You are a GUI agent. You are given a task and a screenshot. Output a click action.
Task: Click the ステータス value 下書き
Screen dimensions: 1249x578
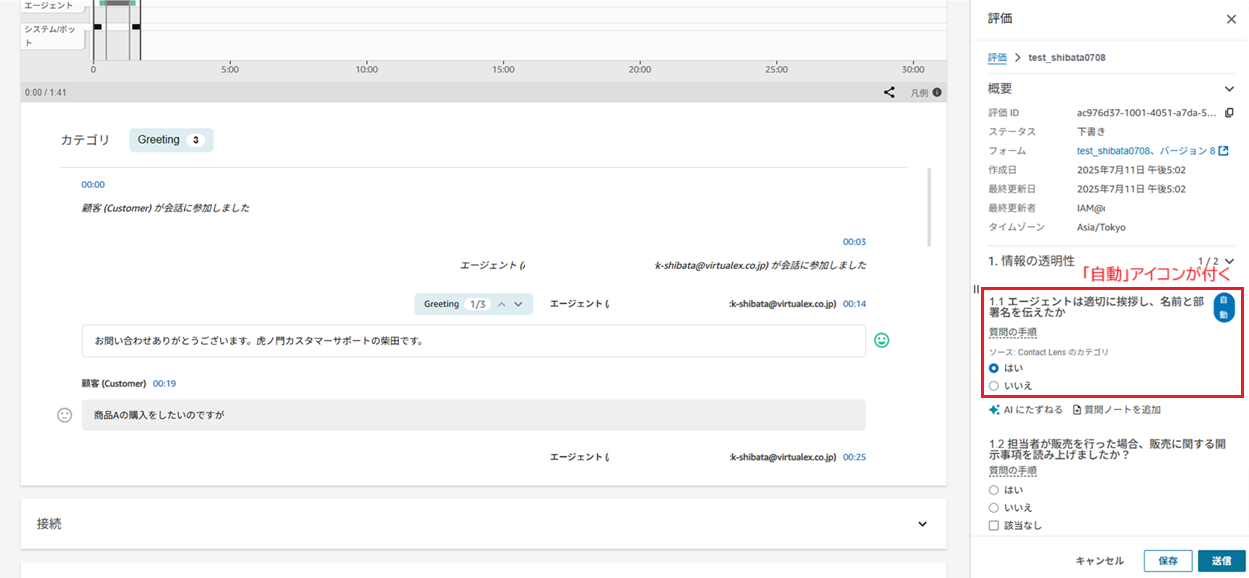1091,132
